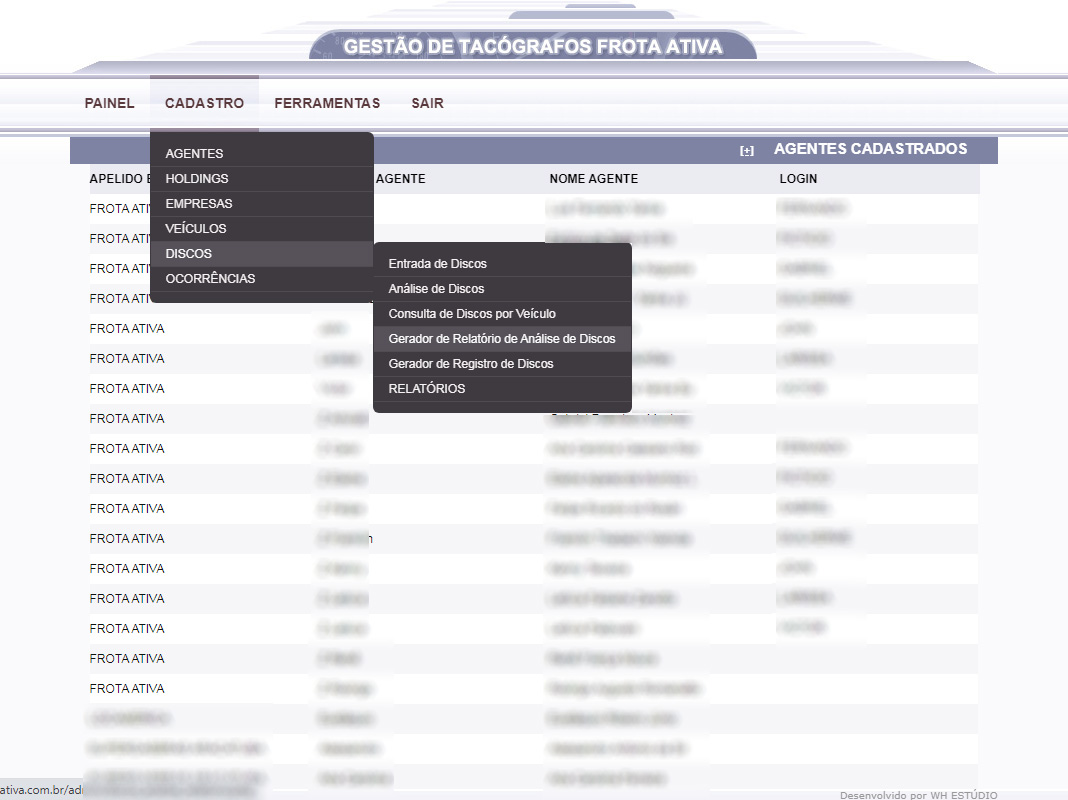Select Gerador de Relatório de Análise de Discos
1068x800 pixels.
(x=502, y=339)
